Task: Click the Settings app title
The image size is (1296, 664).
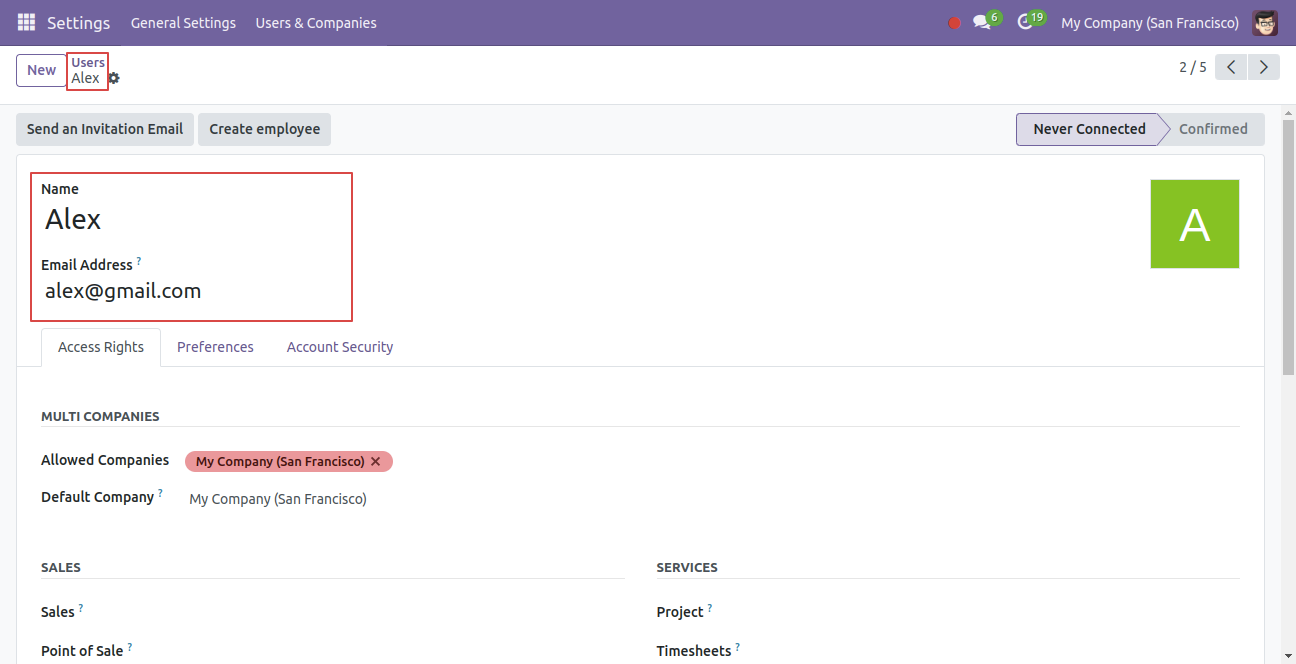Action: coord(79,22)
